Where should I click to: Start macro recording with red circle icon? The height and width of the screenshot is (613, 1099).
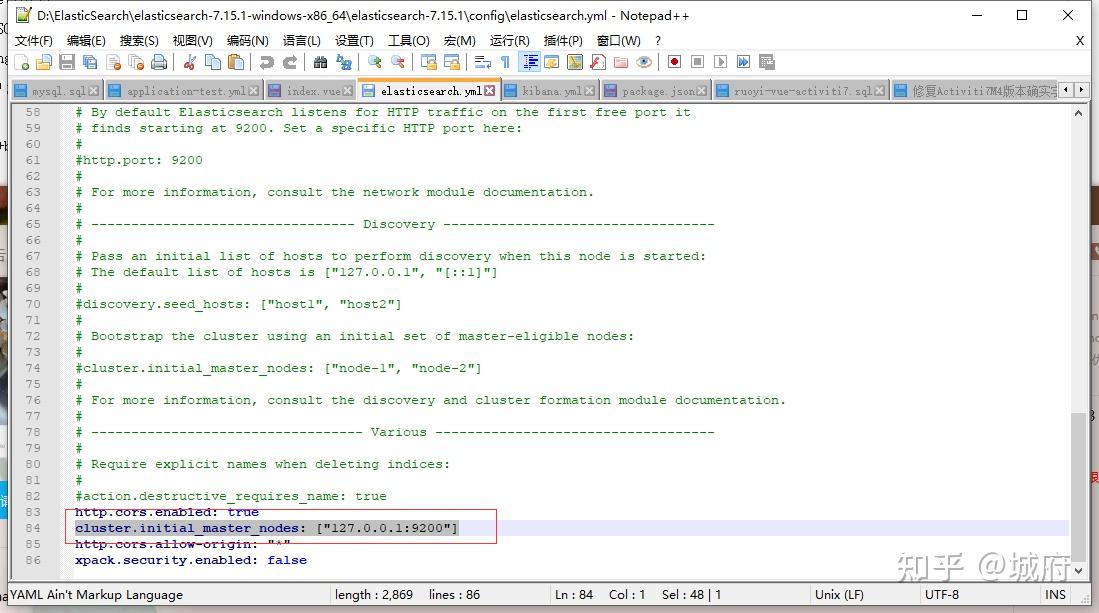coord(674,62)
